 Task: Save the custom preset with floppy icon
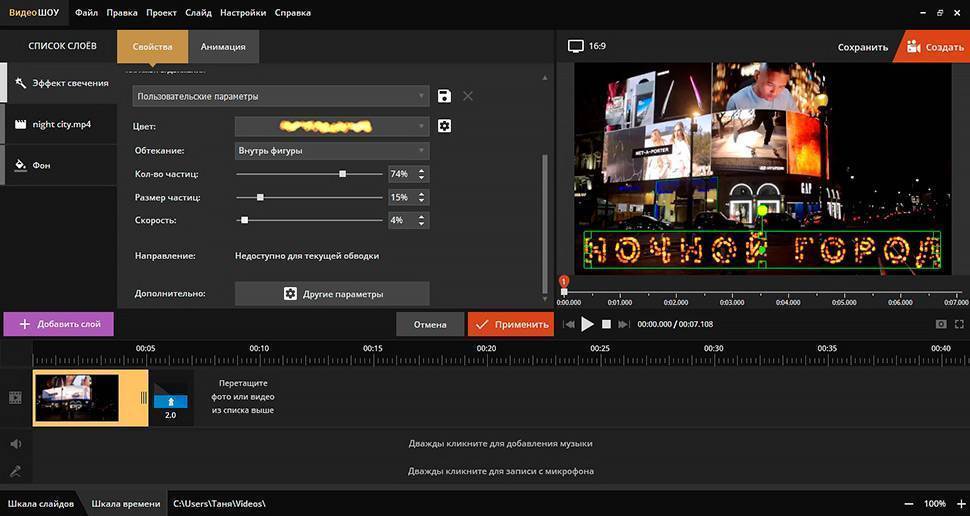445,96
